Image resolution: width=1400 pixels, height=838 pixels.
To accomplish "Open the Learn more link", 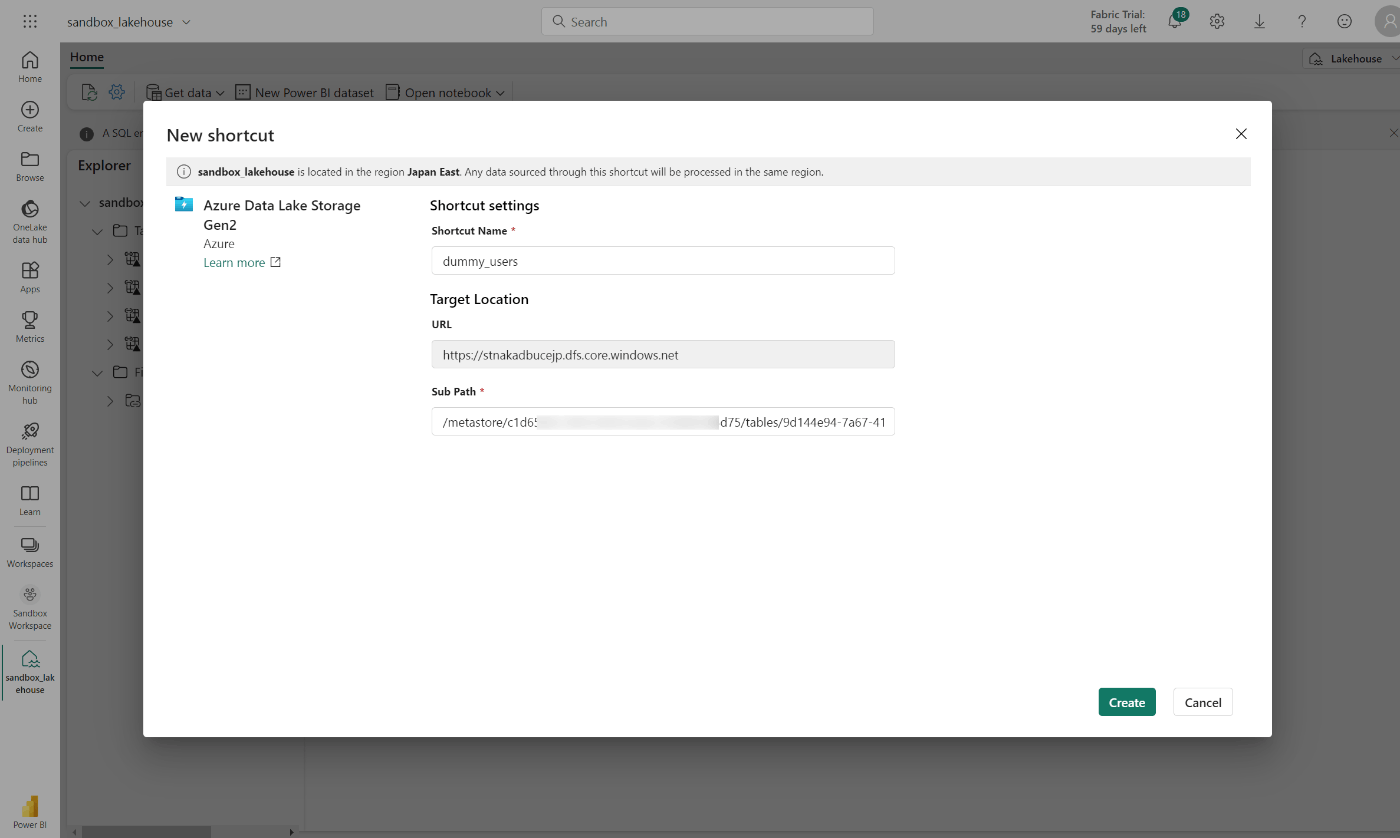I will click(x=235, y=262).
